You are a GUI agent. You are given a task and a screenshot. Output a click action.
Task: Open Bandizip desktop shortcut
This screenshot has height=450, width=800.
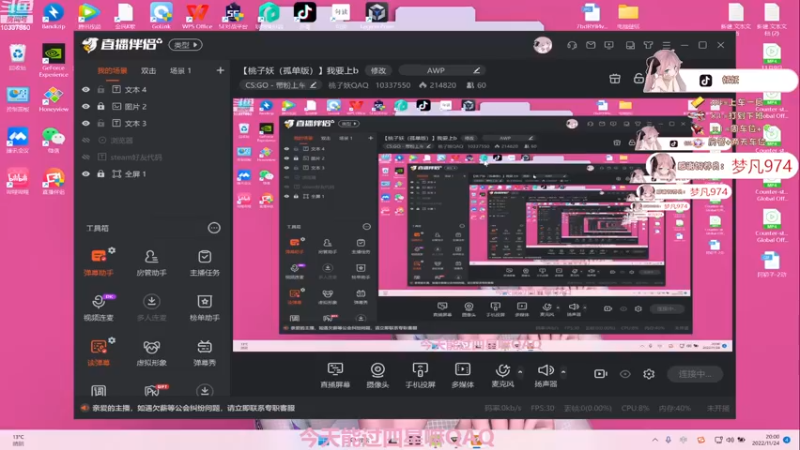[53, 15]
